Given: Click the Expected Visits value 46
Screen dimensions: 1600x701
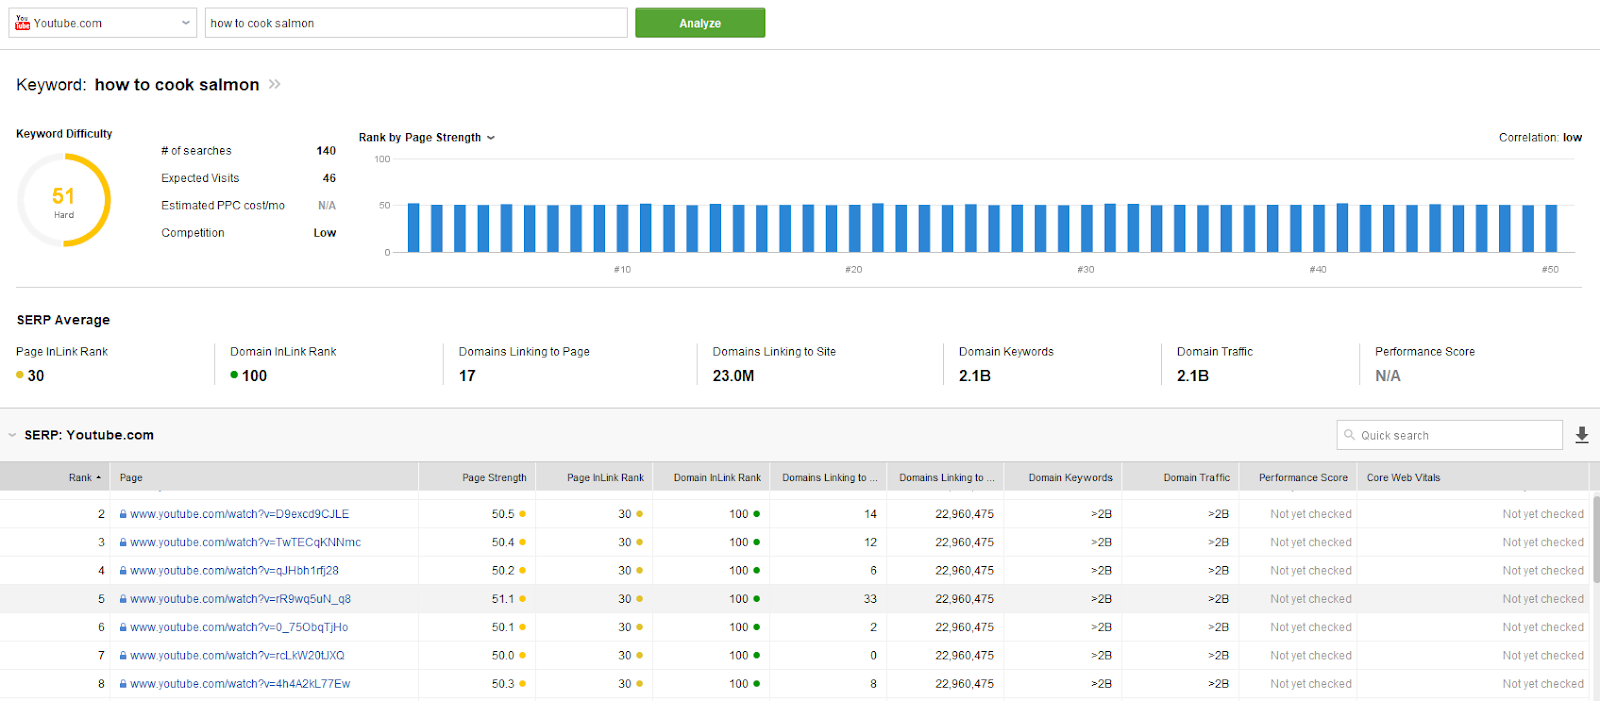Looking at the screenshot, I should 329,178.
